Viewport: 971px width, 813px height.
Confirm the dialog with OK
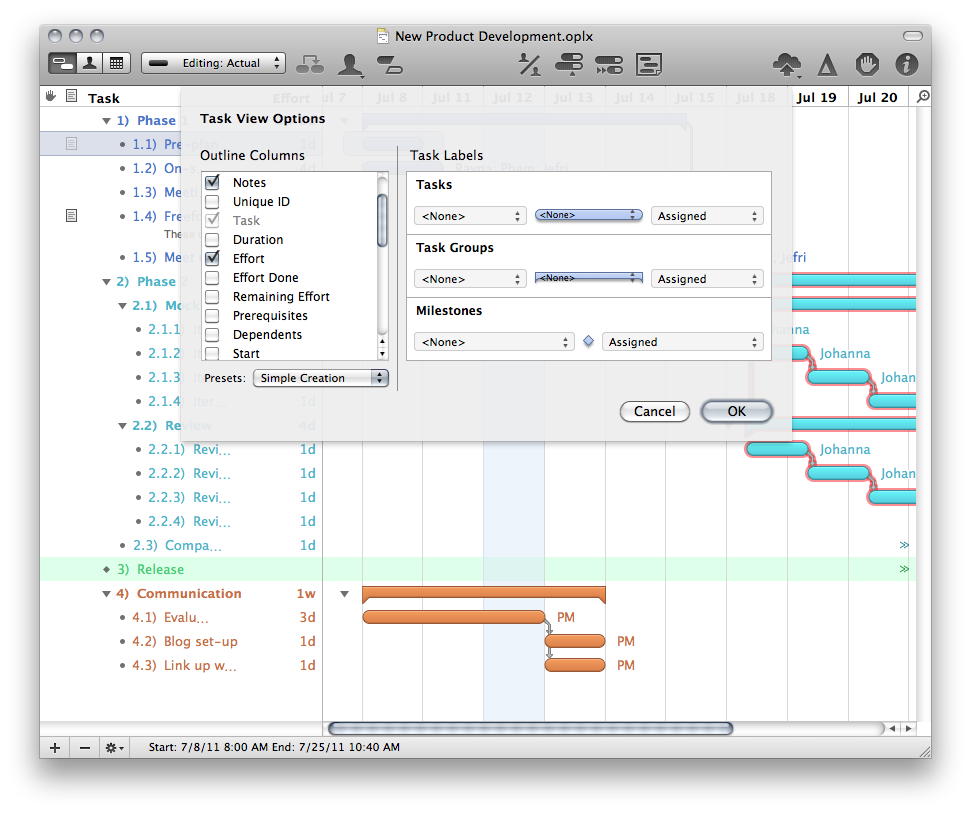736,411
